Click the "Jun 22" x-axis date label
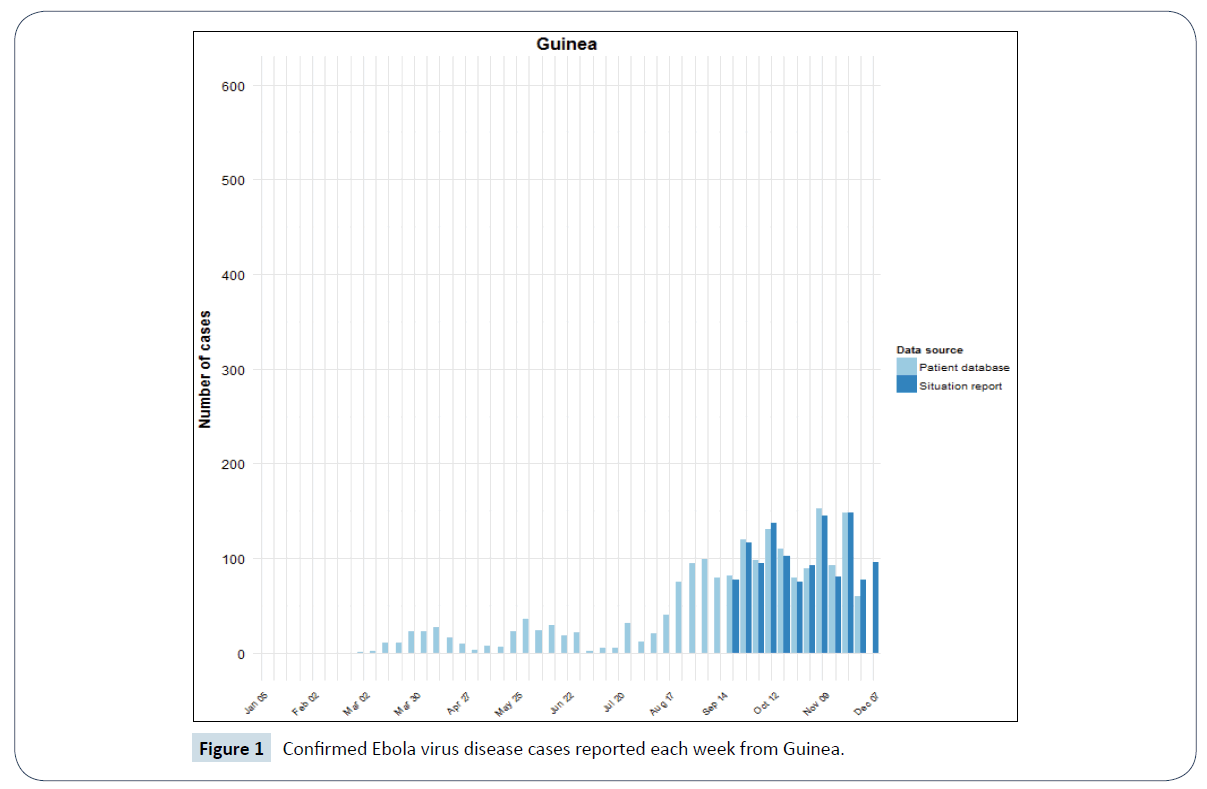The width and height of the screenshot is (1207, 789). (x=561, y=703)
